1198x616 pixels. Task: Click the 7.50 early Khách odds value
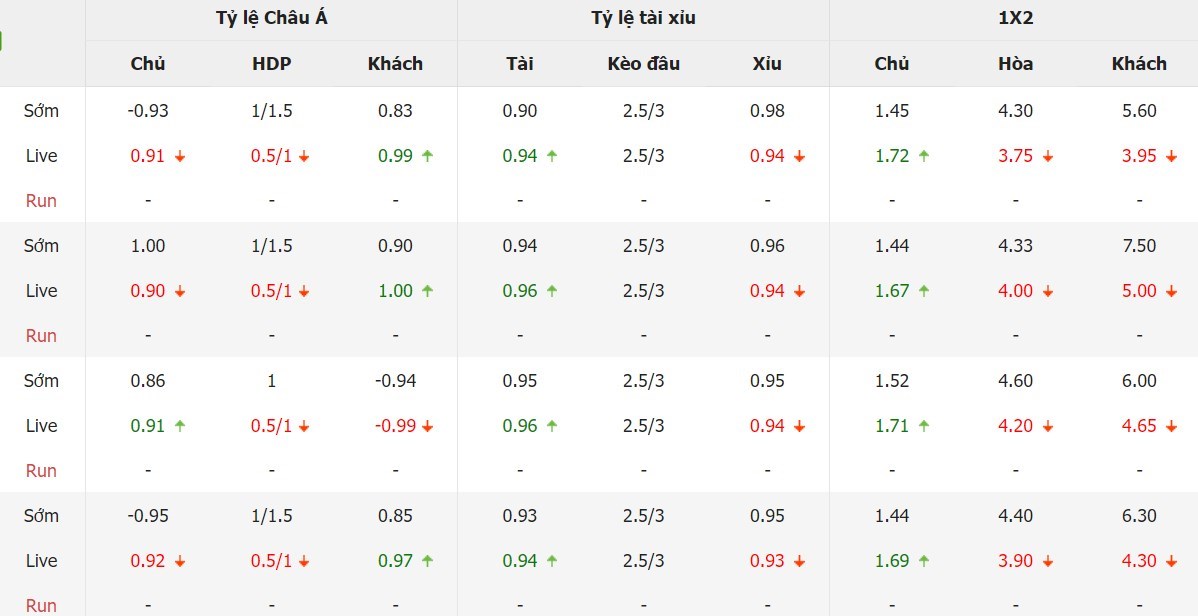coord(1139,246)
